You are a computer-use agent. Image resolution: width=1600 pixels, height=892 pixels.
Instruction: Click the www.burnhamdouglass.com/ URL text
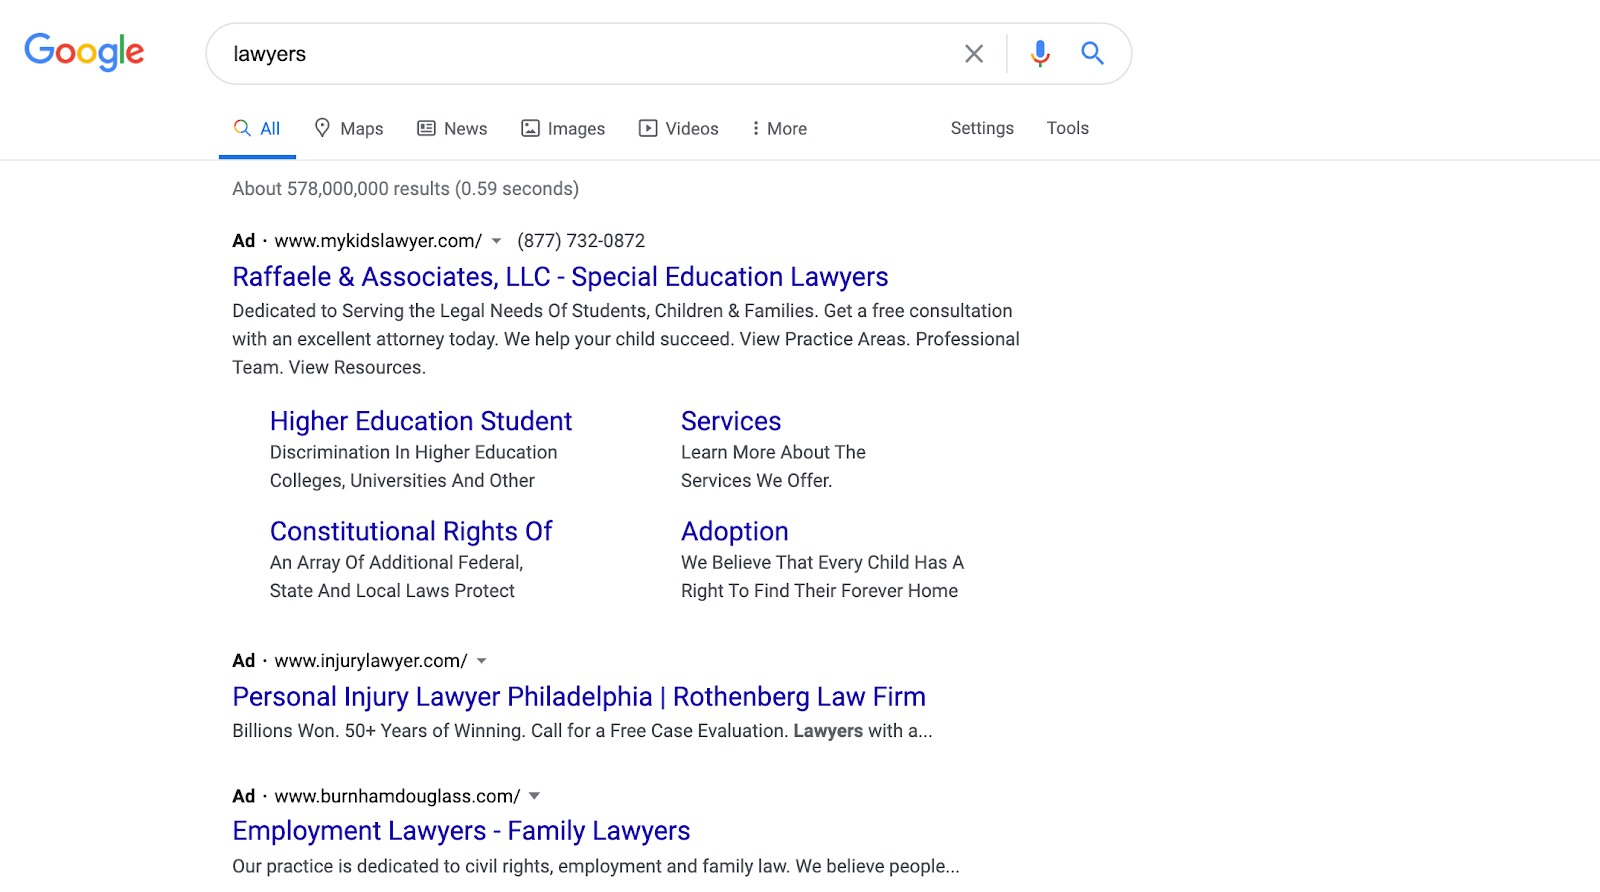click(x=397, y=796)
